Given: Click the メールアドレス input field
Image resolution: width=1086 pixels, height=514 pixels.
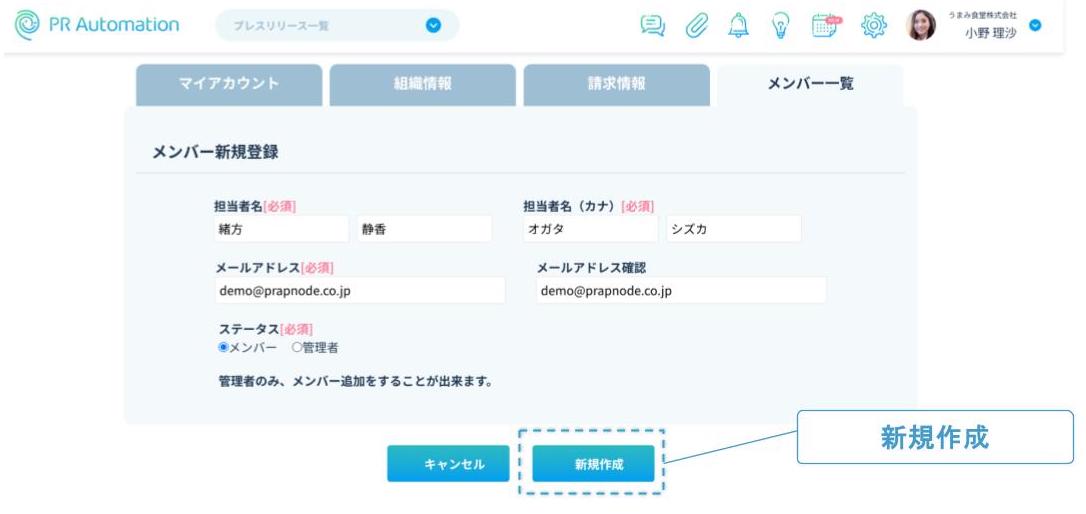Looking at the screenshot, I should pyautogui.click(x=359, y=291).
